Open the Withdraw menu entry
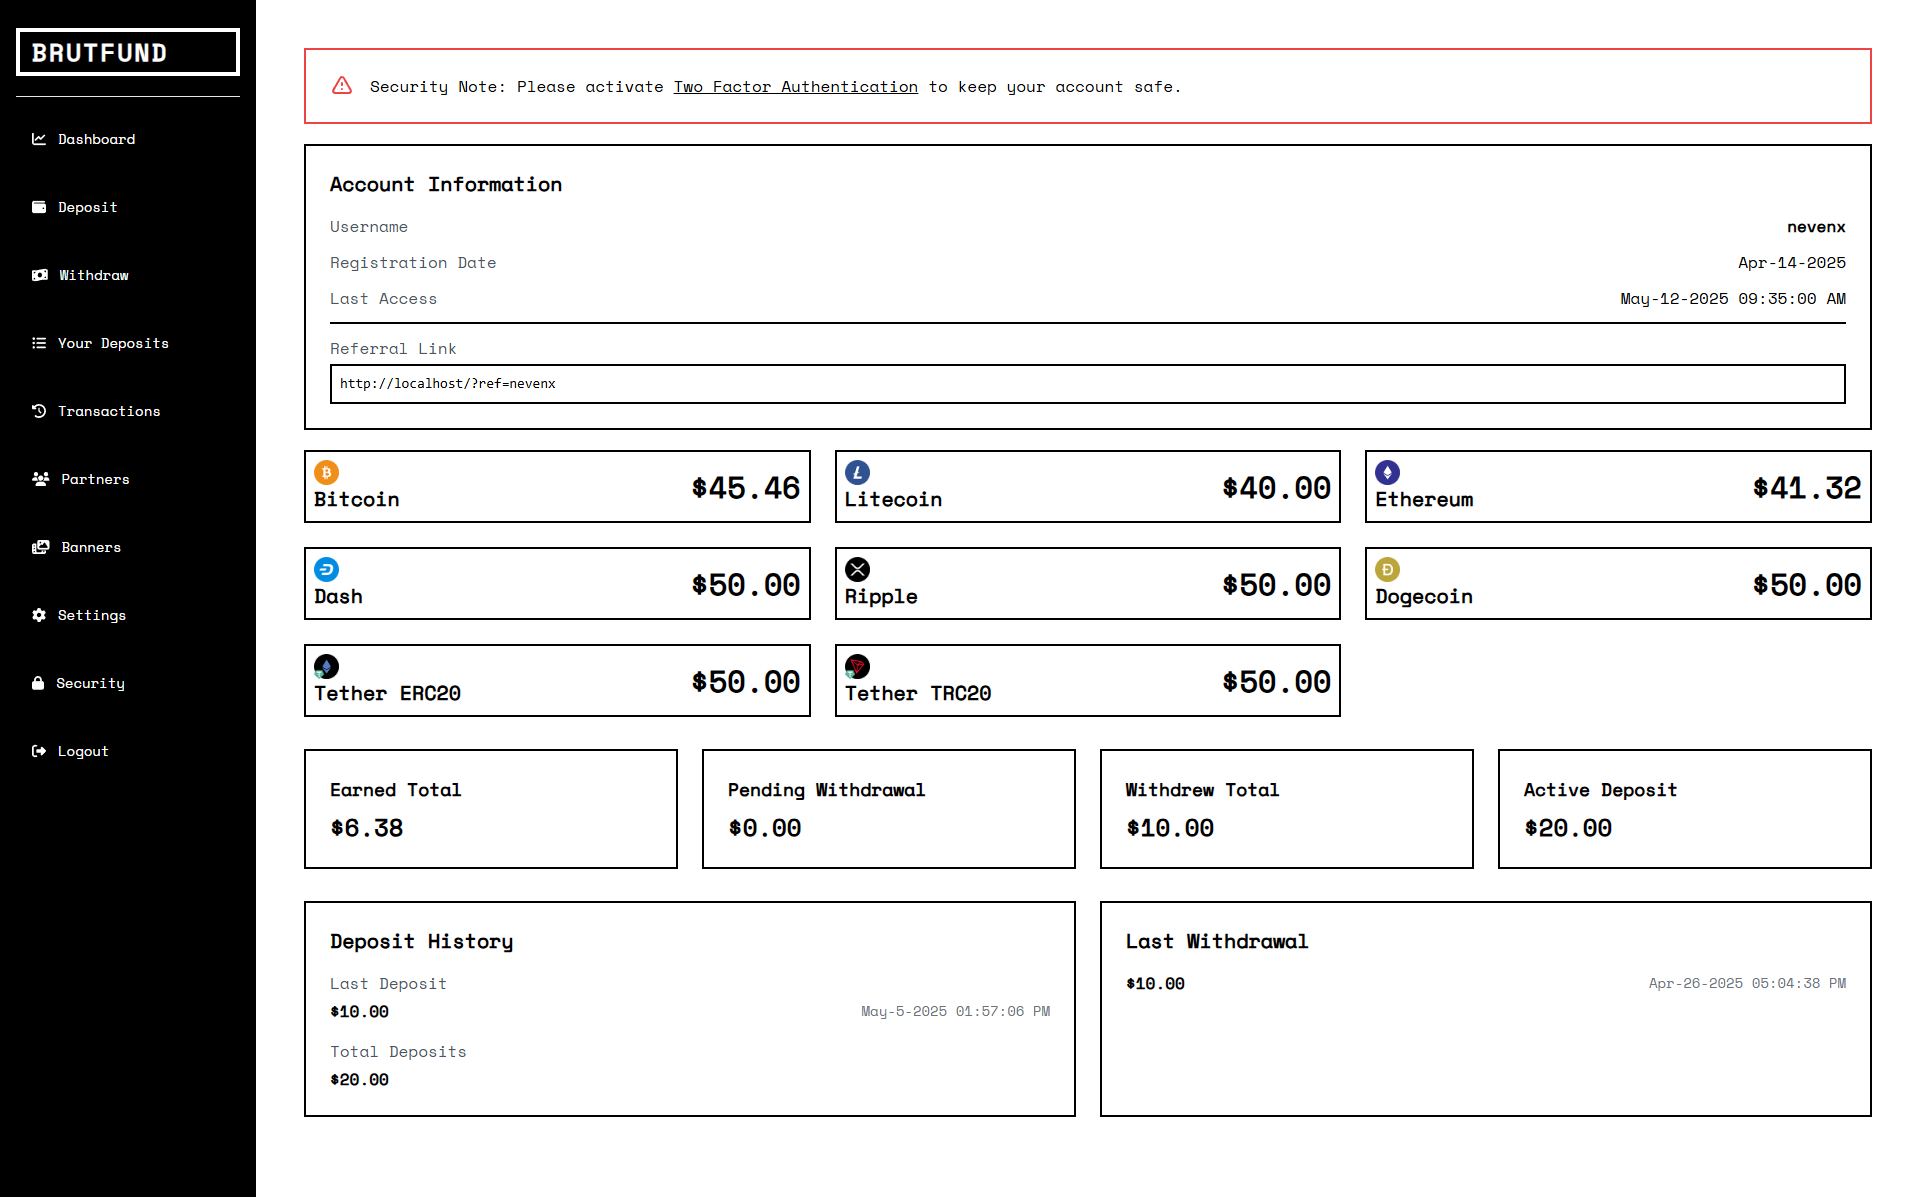The width and height of the screenshot is (1920, 1197). [93, 275]
